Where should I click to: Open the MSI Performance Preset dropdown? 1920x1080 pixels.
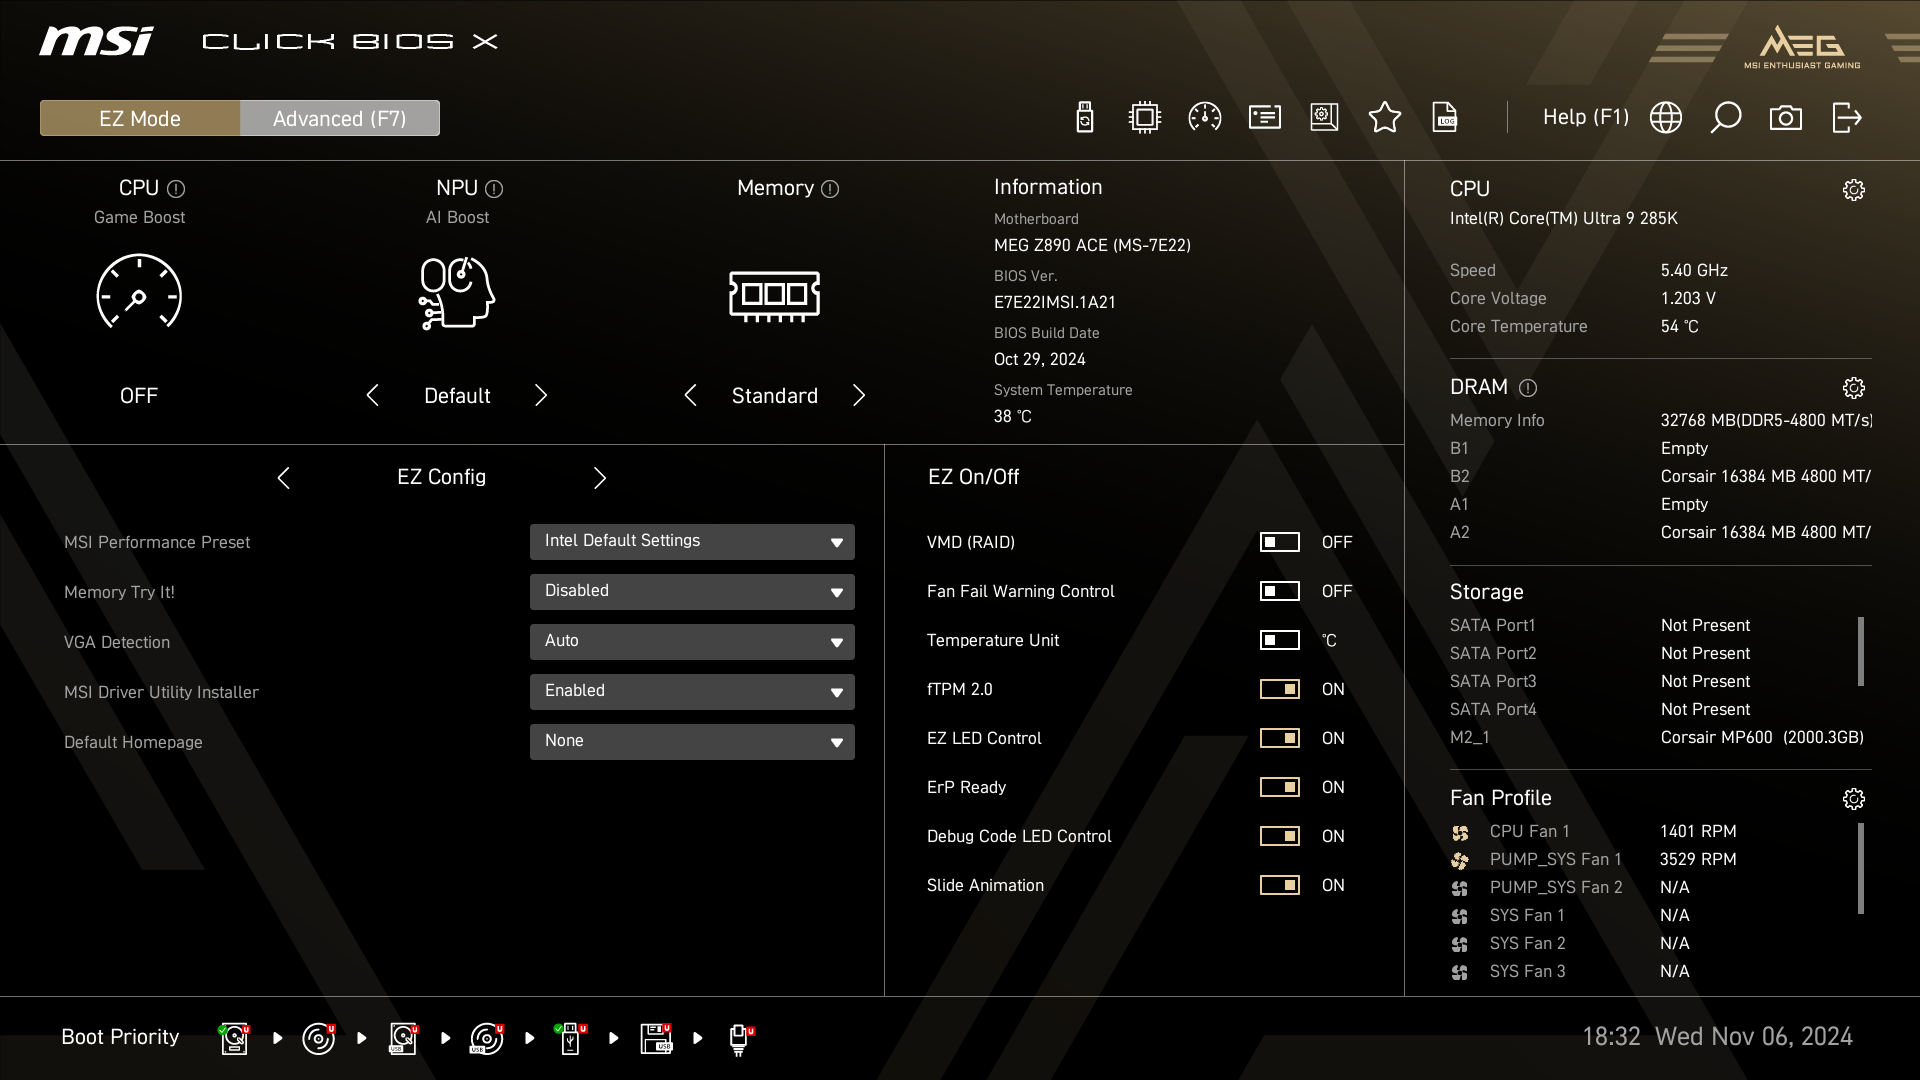(692, 542)
